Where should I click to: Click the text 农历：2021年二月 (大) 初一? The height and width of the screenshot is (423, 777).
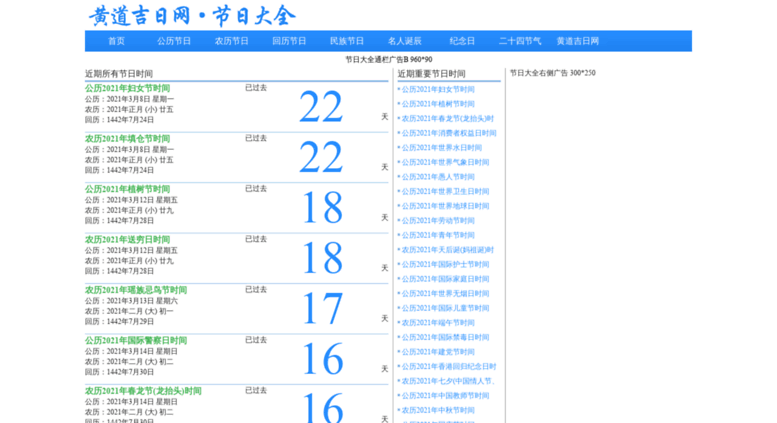[x=129, y=312]
